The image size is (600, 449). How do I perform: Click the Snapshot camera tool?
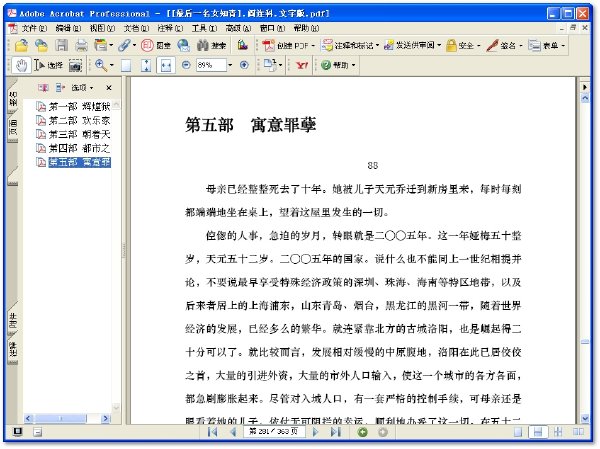point(75,65)
